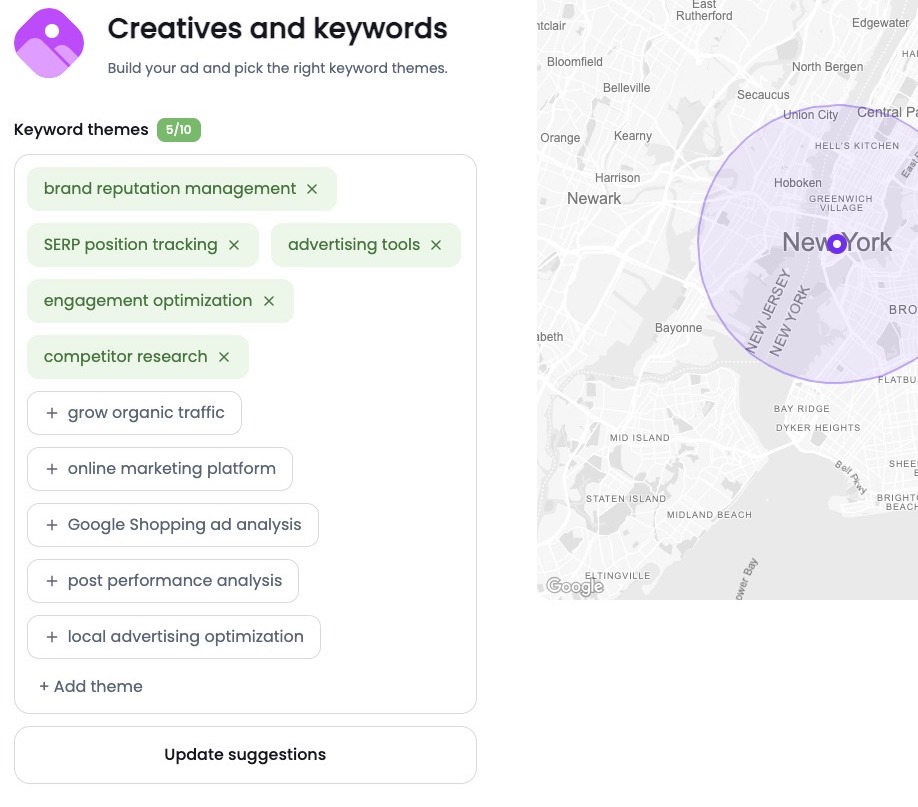
Task: Click Staten Island label on map
Action: coord(626,499)
